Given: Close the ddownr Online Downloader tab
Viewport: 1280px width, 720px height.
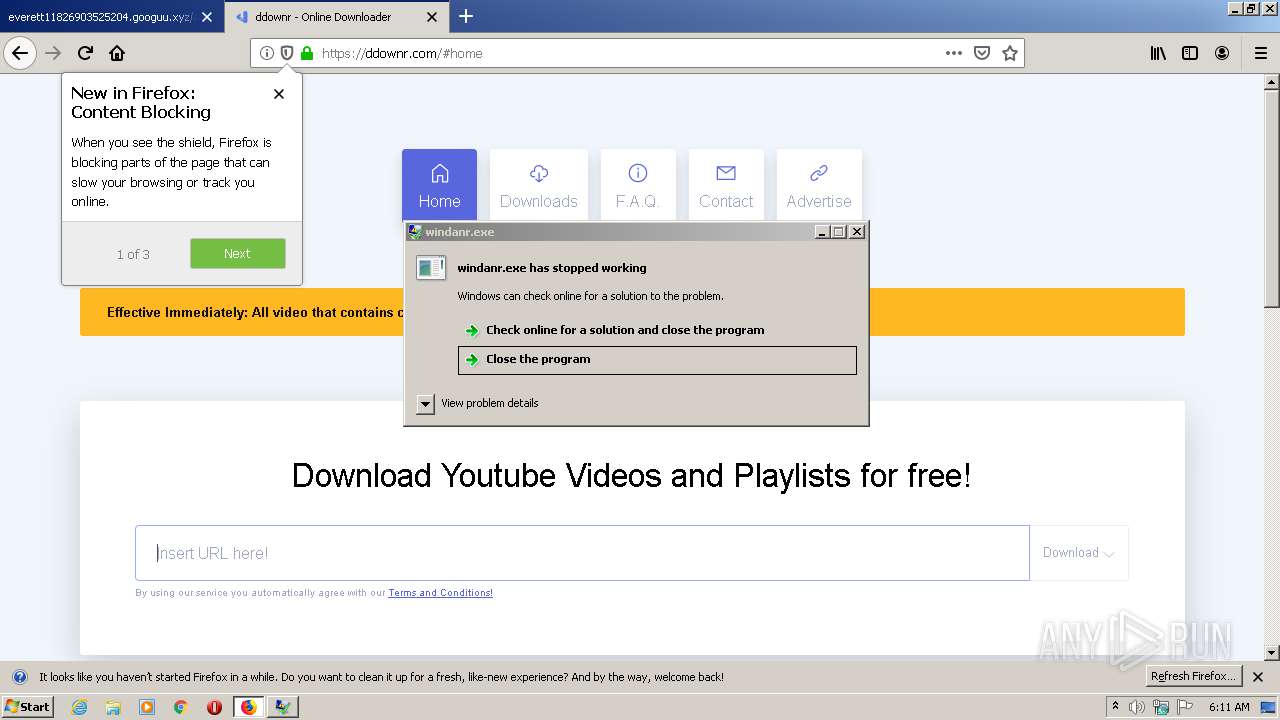Looking at the screenshot, I should [x=432, y=17].
